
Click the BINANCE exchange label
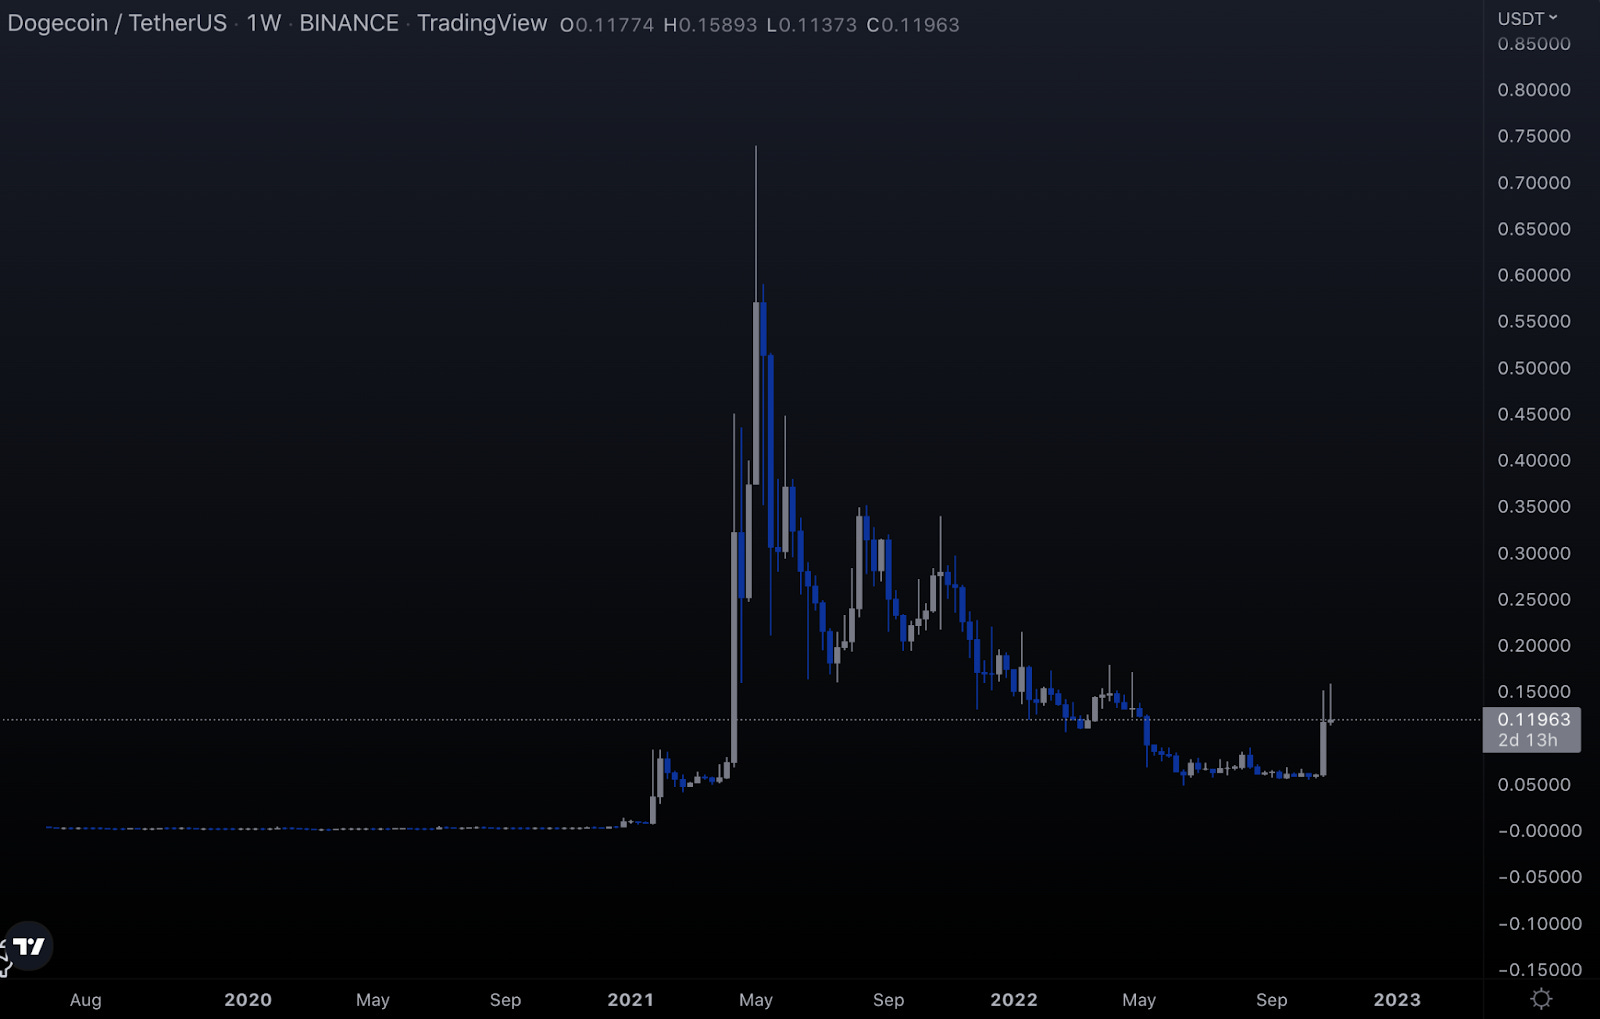point(349,23)
